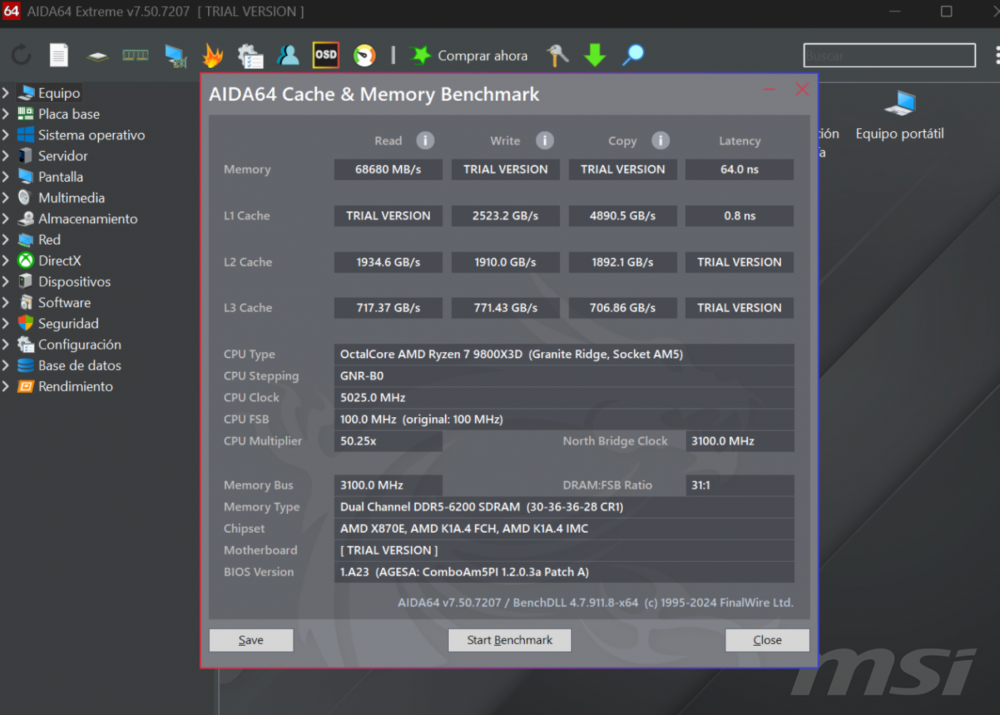
Task: Click the green download arrow icon
Action: tap(595, 56)
